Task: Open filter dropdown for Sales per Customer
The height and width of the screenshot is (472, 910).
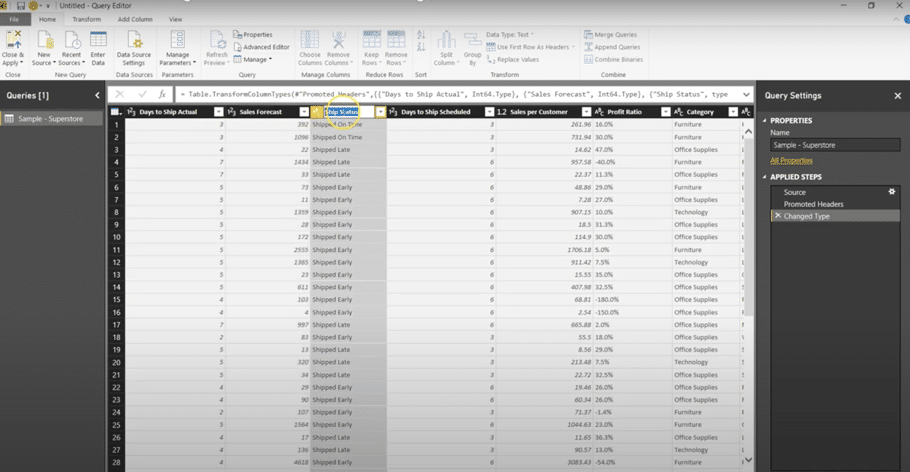Action: (586, 112)
